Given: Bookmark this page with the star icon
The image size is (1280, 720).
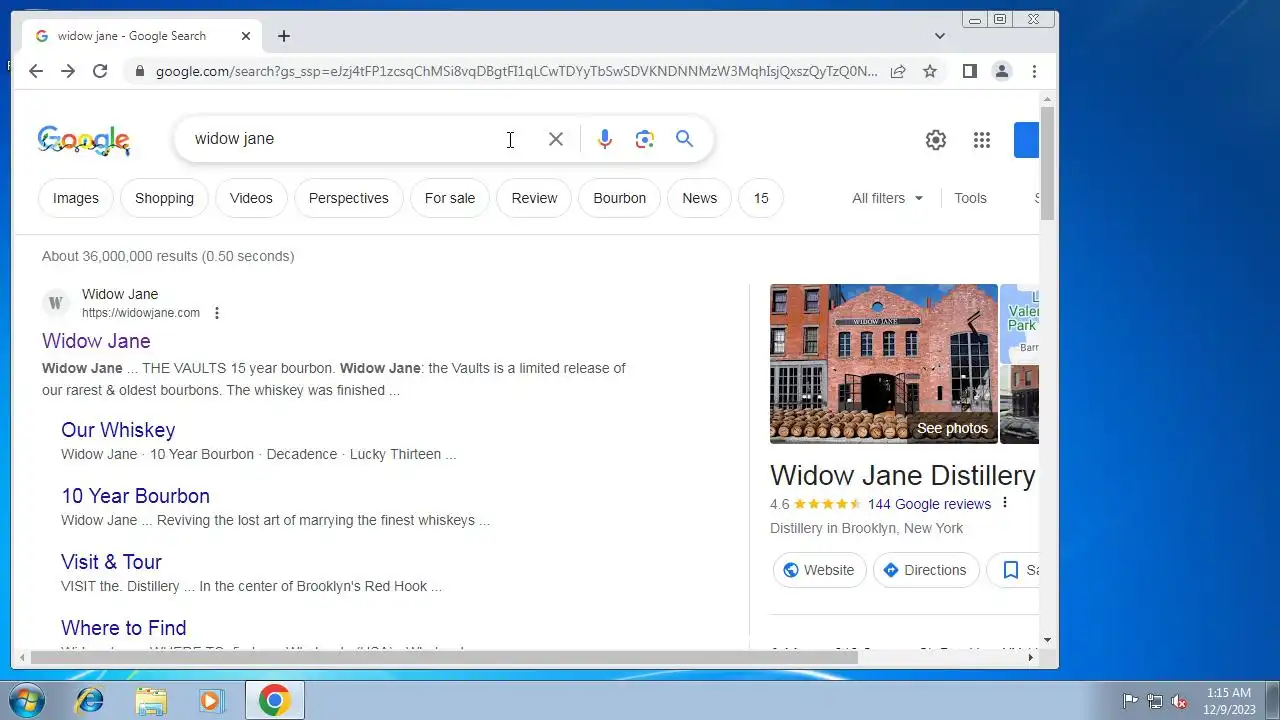Looking at the screenshot, I should (x=930, y=71).
